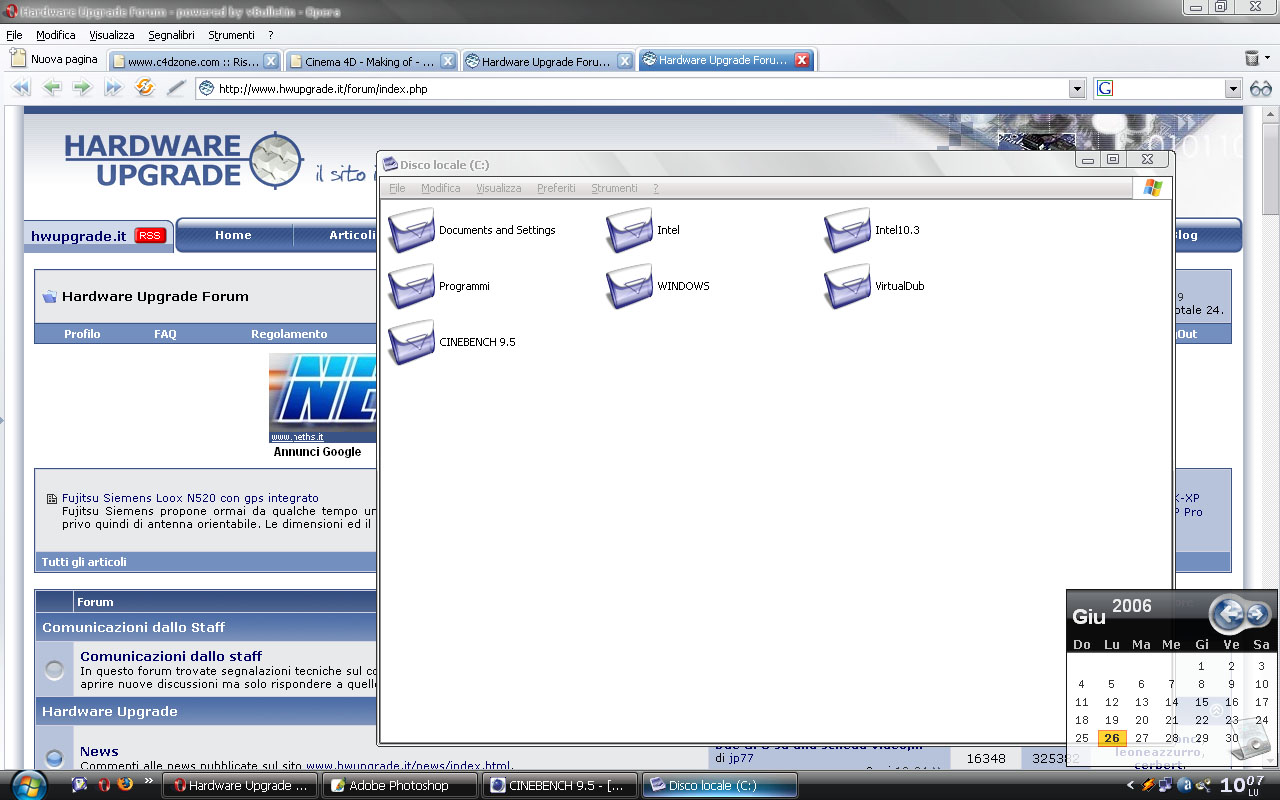Open the News forum link
The width and height of the screenshot is (1280, 800).
click(99, 752)
